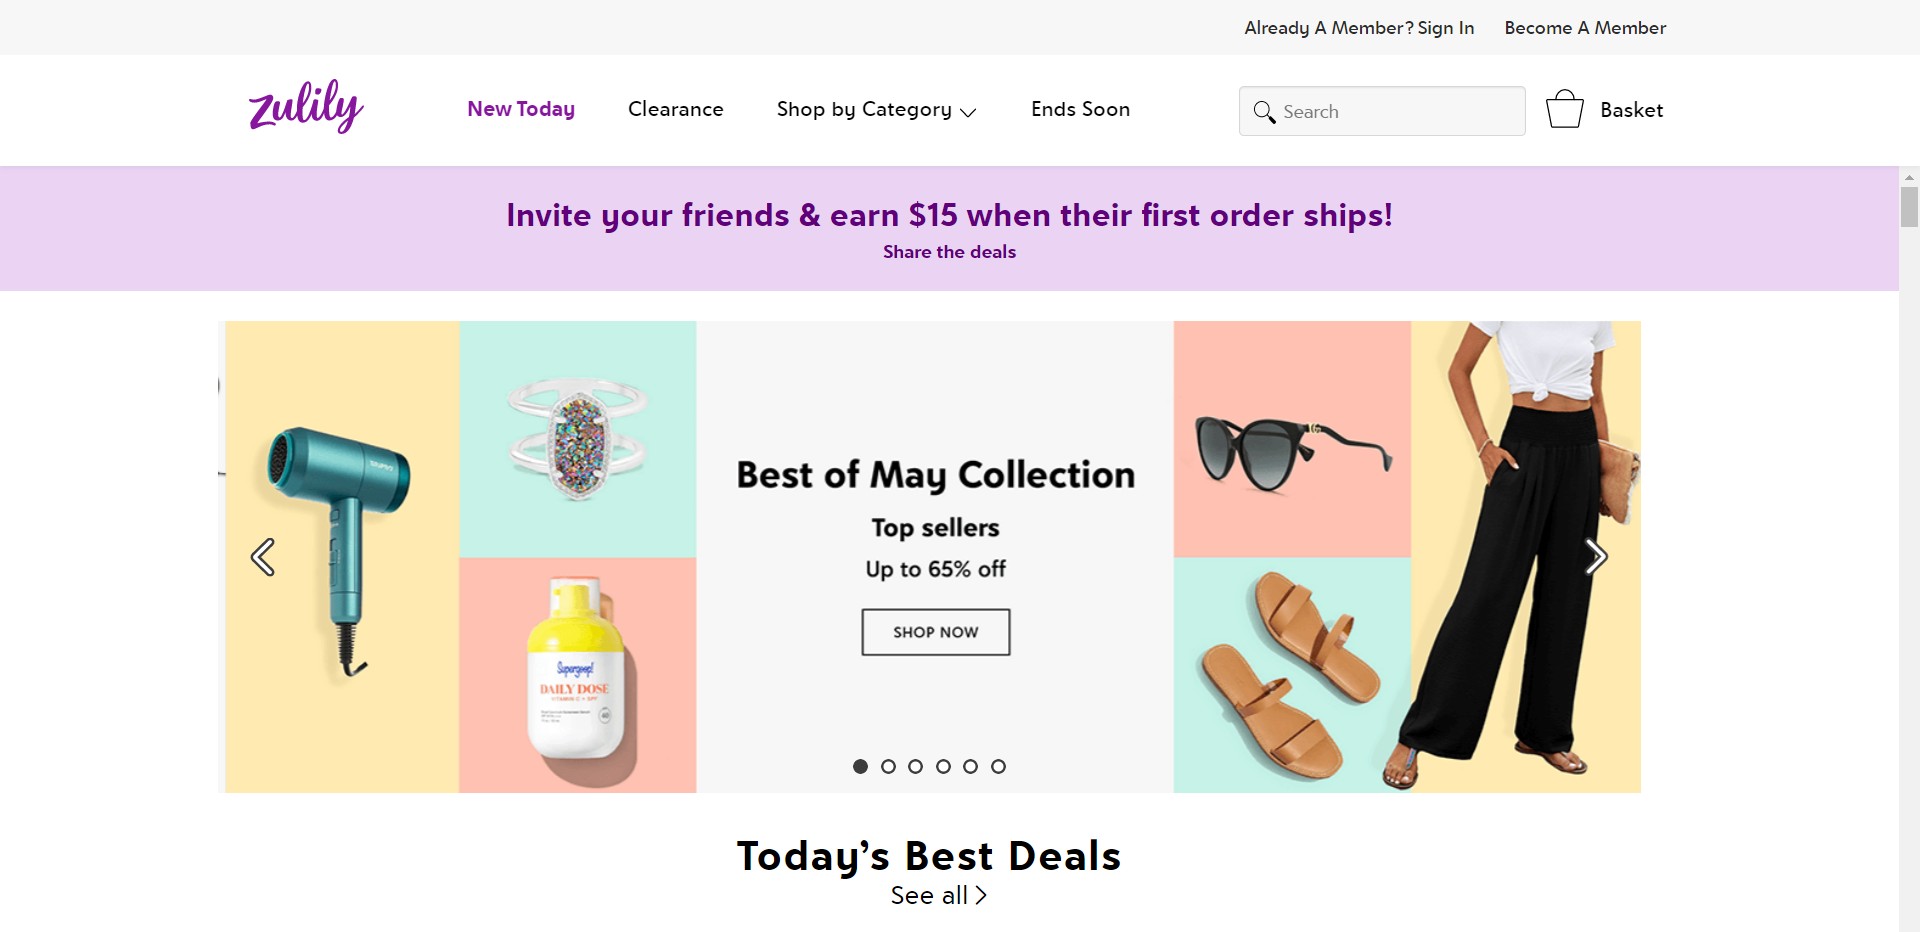1920x932 pixels.
Task: Go to previous carousel slide arrow
Action: 263,557
